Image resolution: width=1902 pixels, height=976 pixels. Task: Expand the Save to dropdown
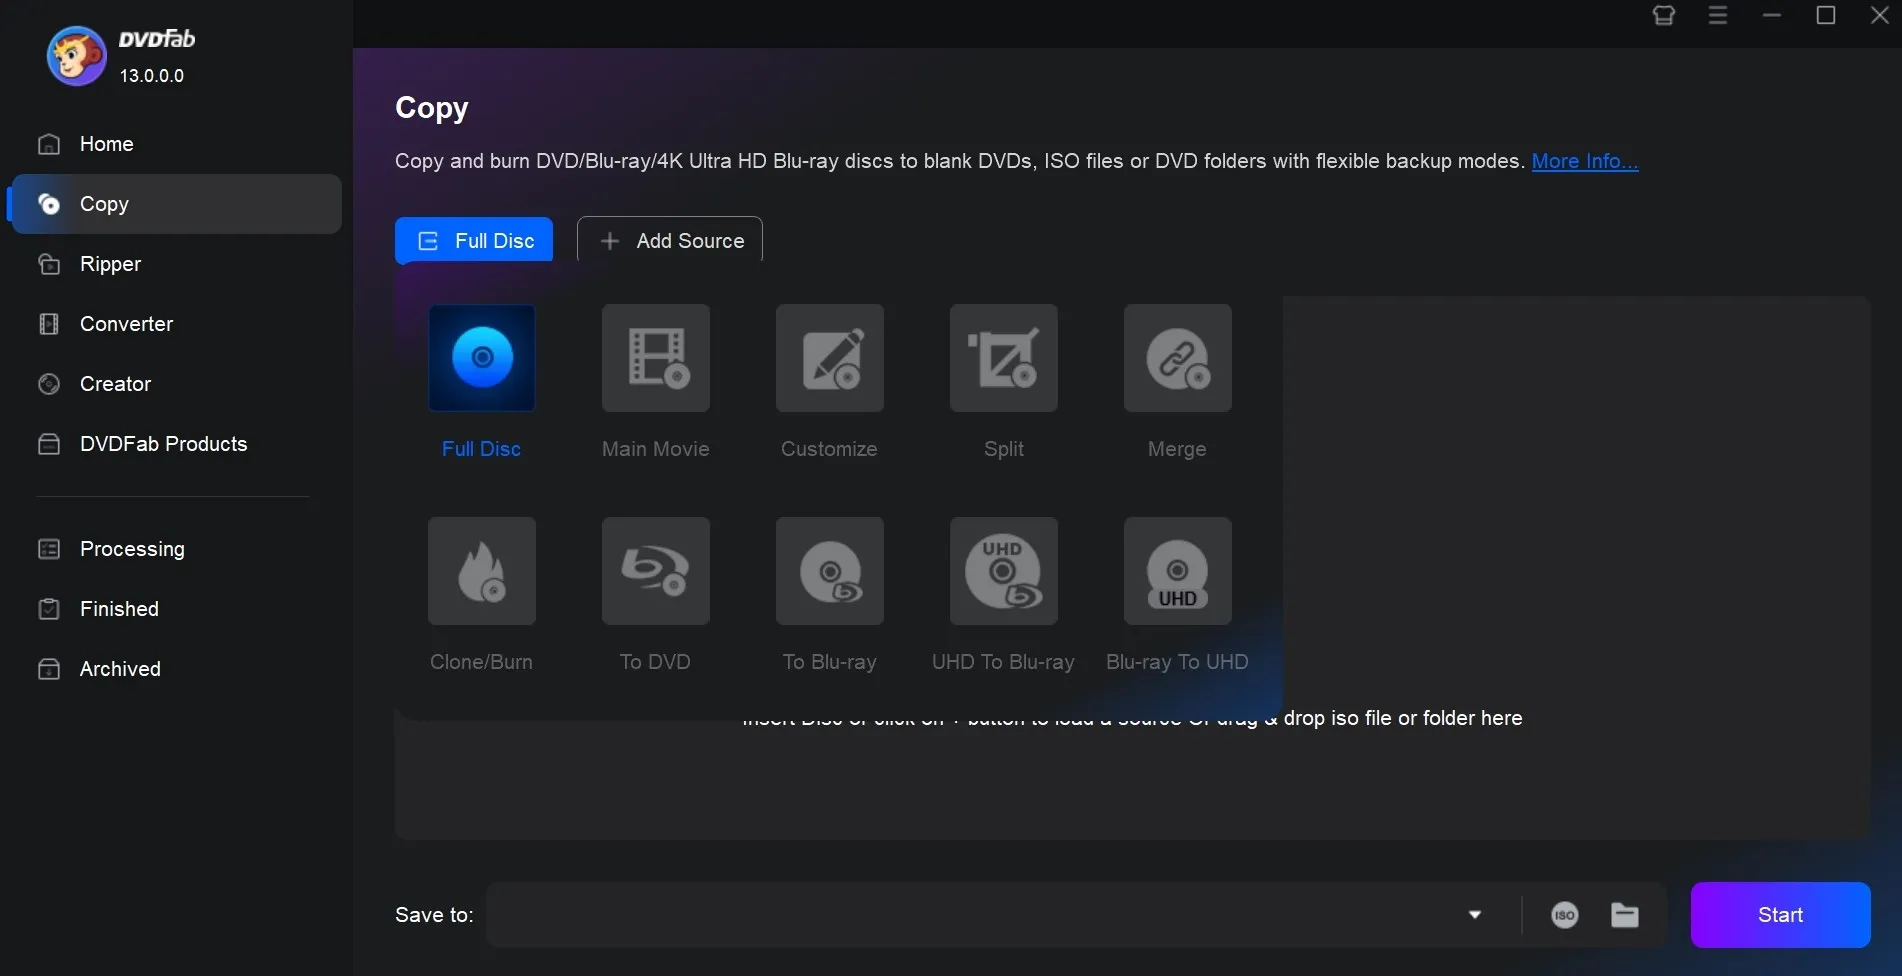(1474, 914)
